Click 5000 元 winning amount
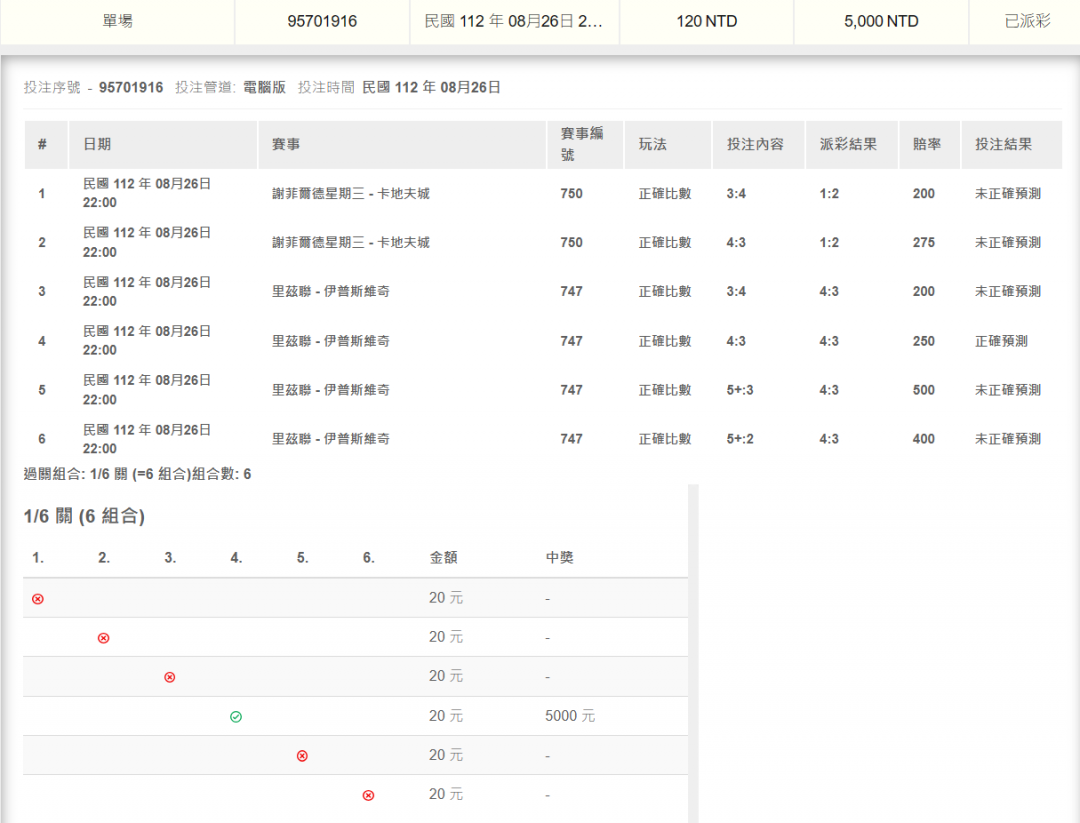Viewport: 1080px width, 823px height. pos(570,716)
